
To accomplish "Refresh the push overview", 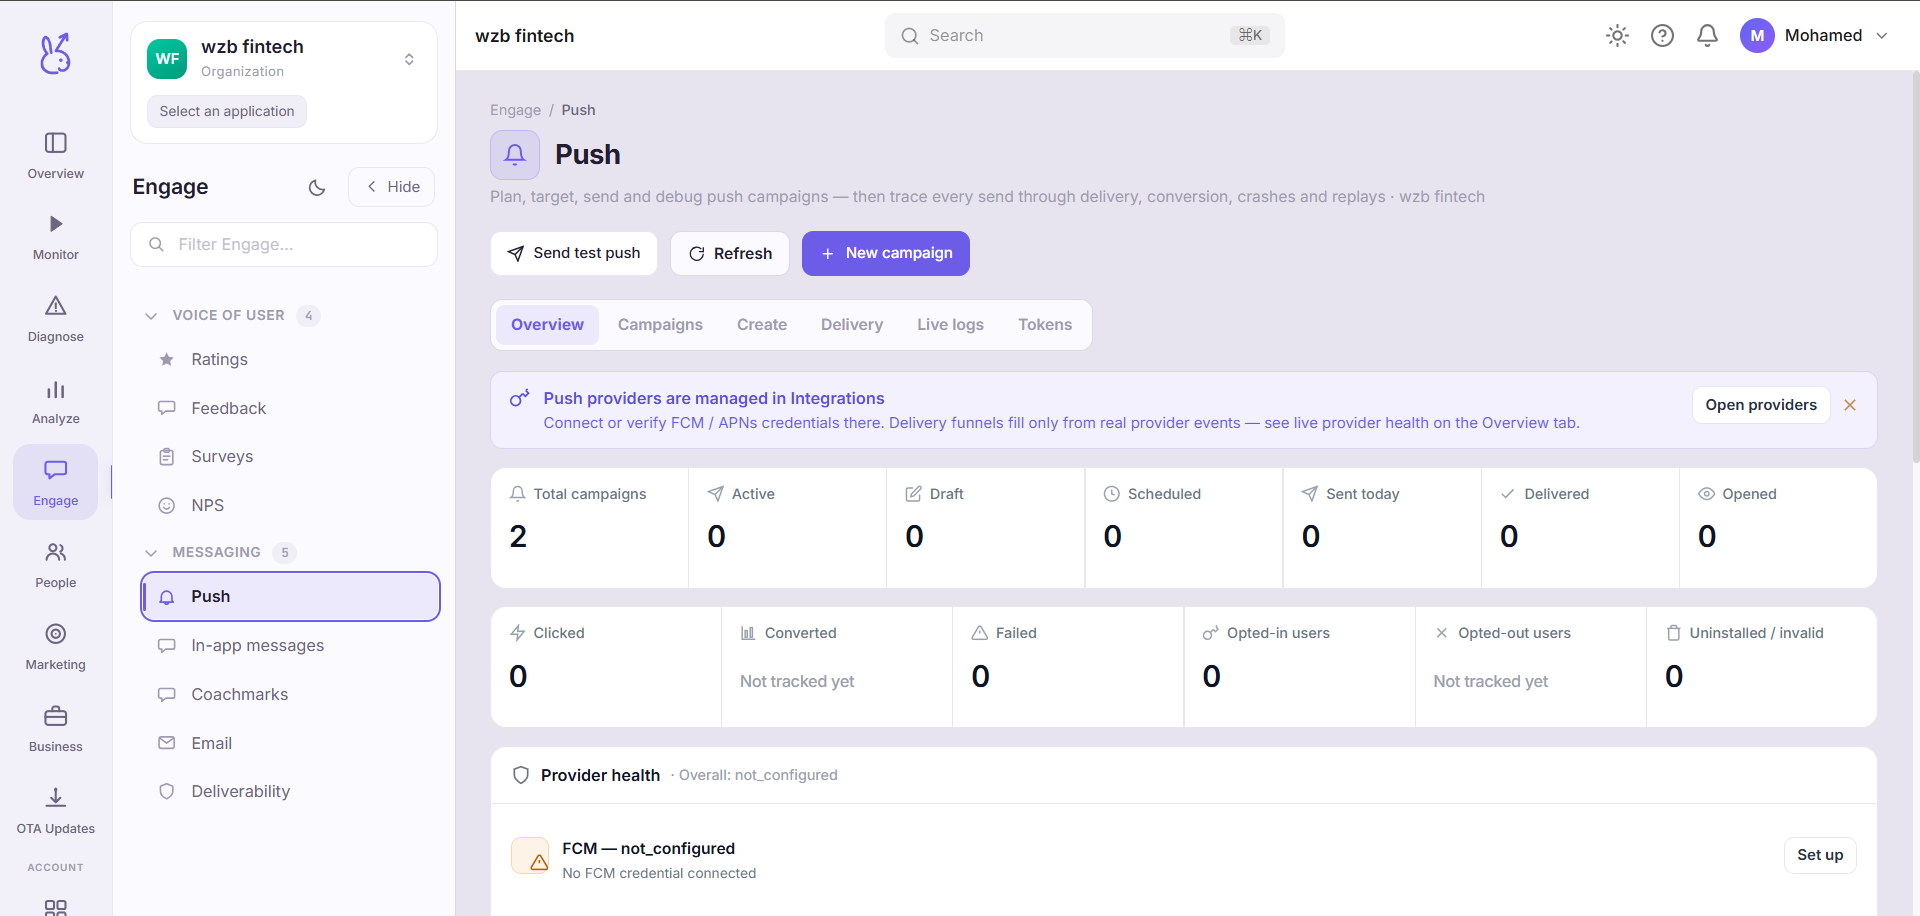I will 730,254.
